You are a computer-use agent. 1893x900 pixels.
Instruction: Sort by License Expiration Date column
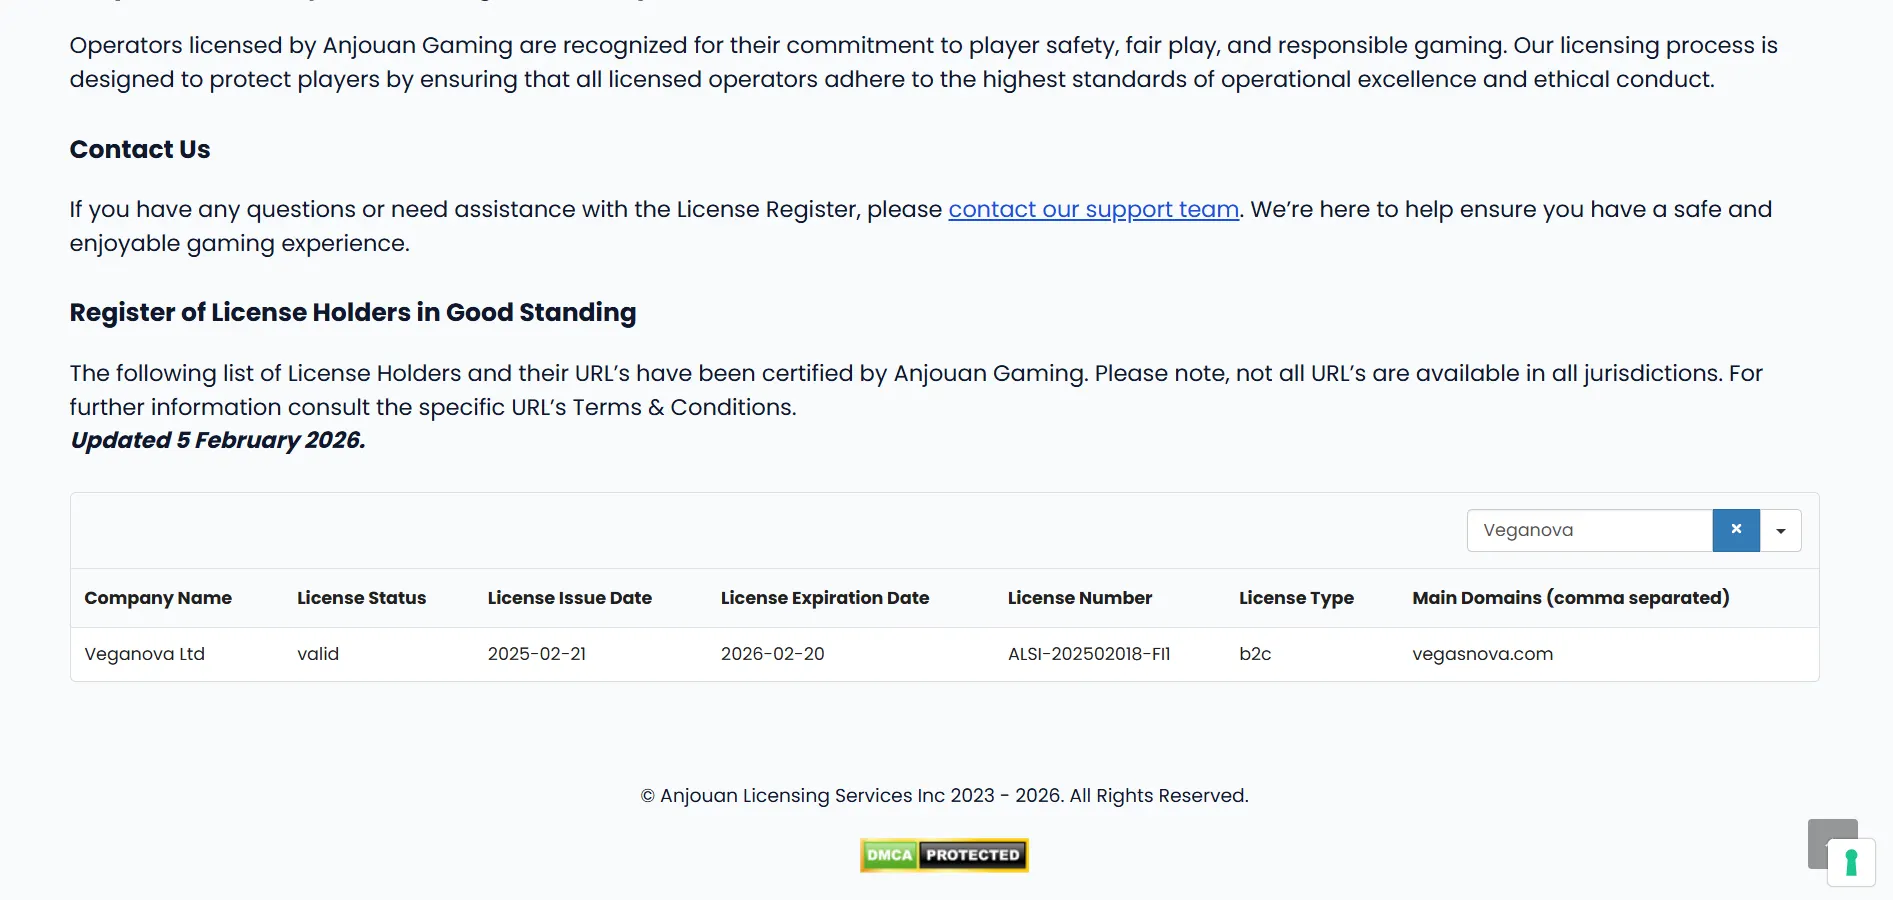click(825, 598)
